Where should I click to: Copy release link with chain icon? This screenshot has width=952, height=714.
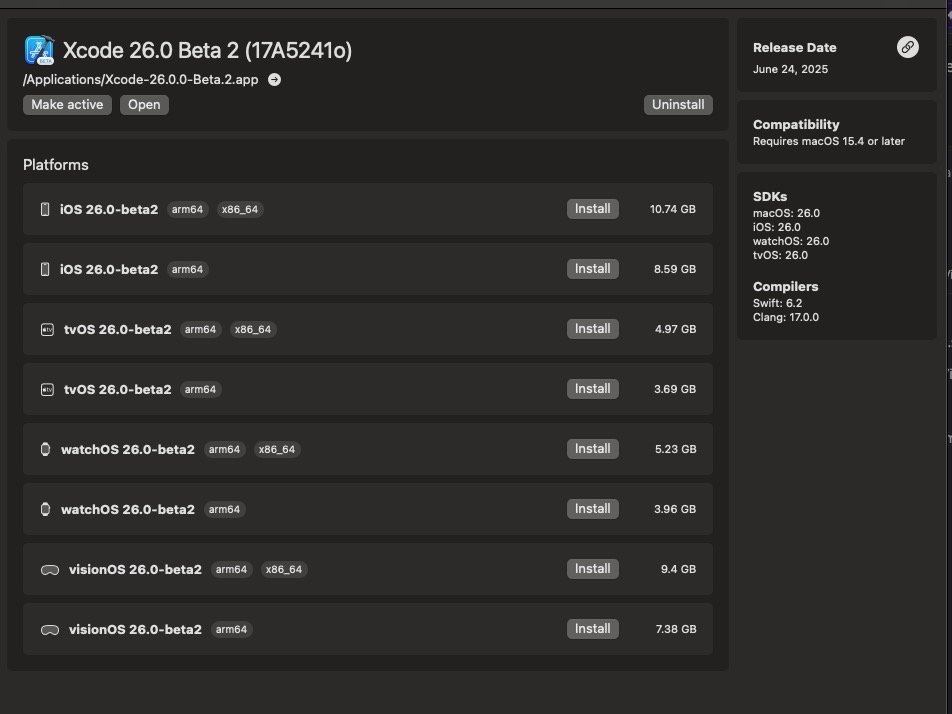tap(908, 47)
